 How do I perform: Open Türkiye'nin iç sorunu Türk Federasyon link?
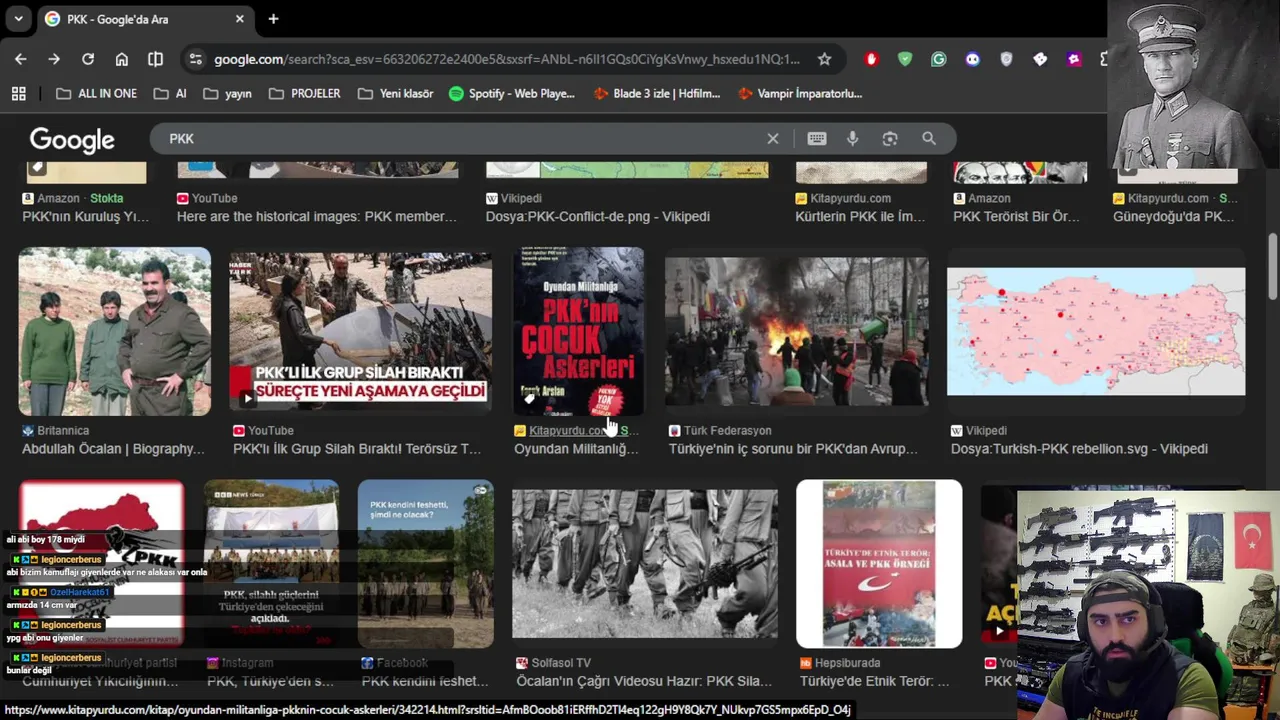point(793,449)
